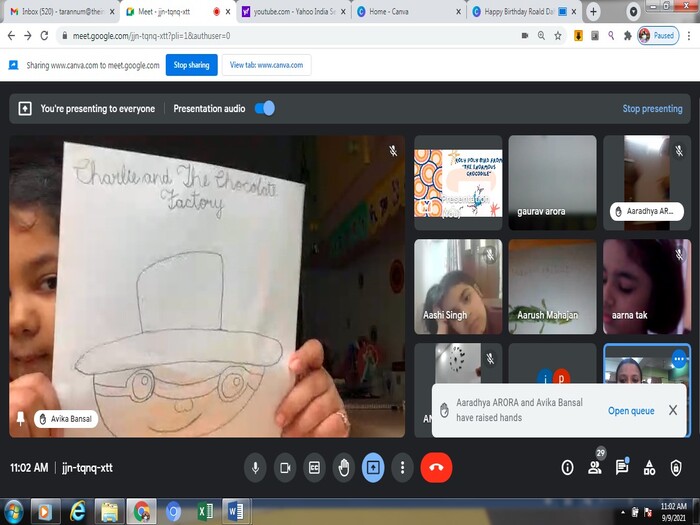
Task: Click the meet.google.com address bar
Action: (290, 36)
